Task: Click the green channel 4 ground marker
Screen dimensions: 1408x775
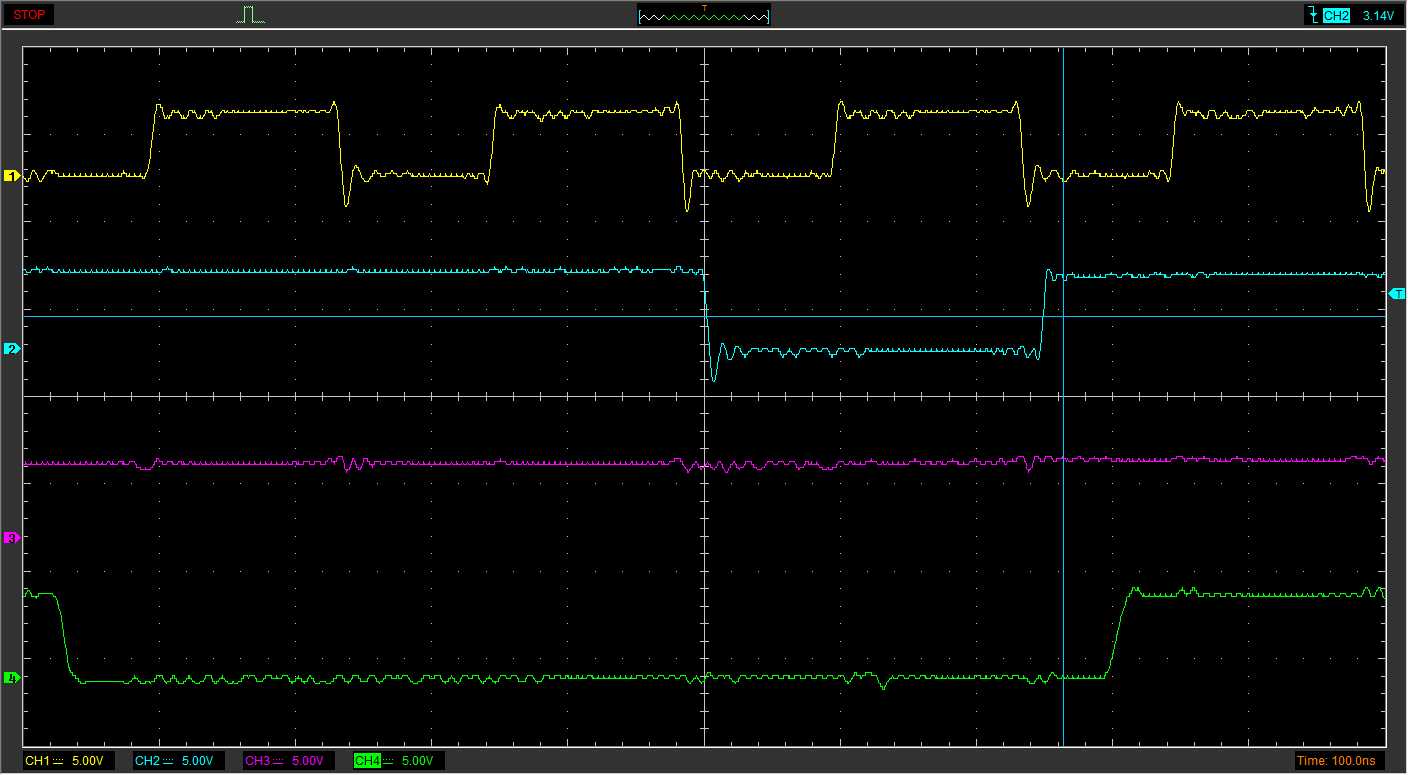Action: [x=12, y=678]
